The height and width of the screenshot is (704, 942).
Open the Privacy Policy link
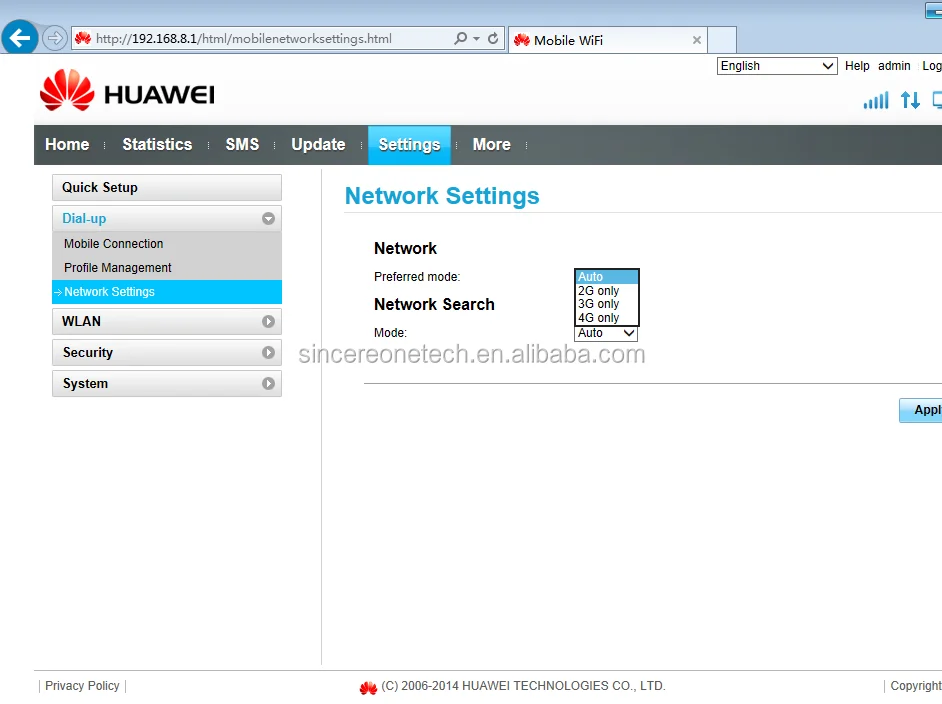tap(81, 685)
